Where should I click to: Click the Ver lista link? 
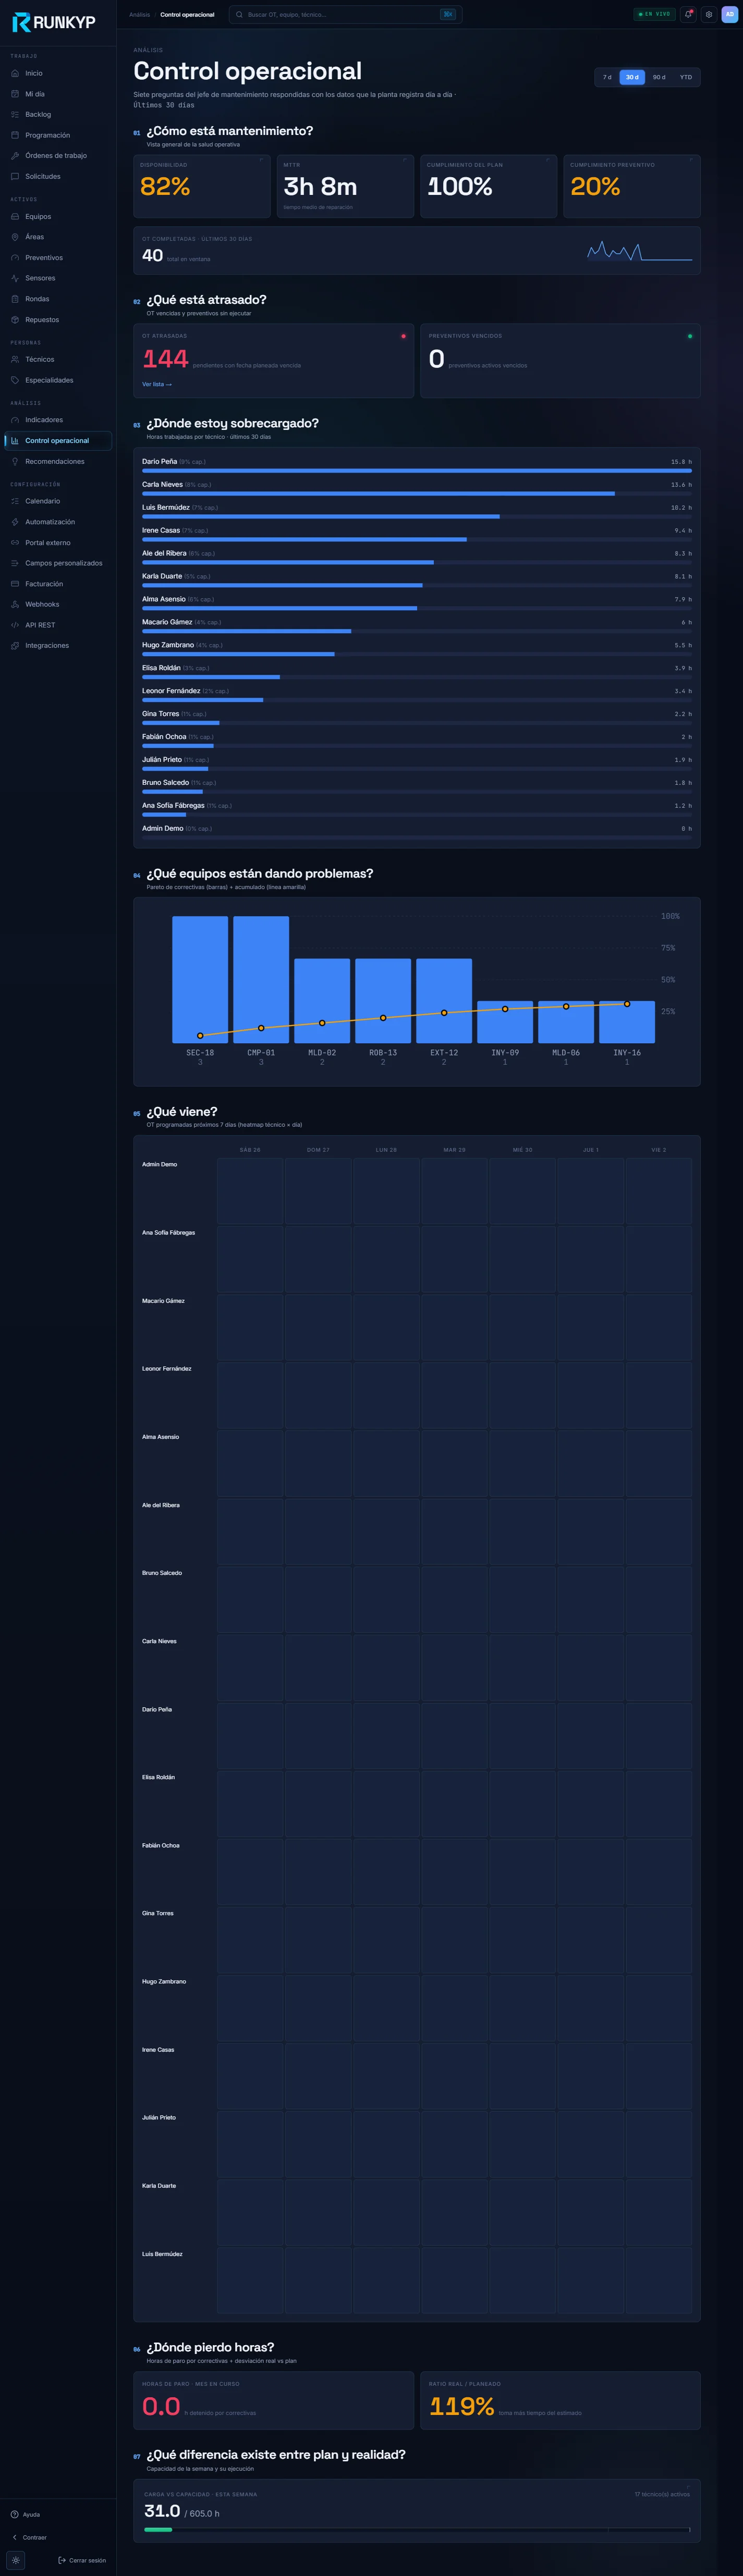[157, 384]
